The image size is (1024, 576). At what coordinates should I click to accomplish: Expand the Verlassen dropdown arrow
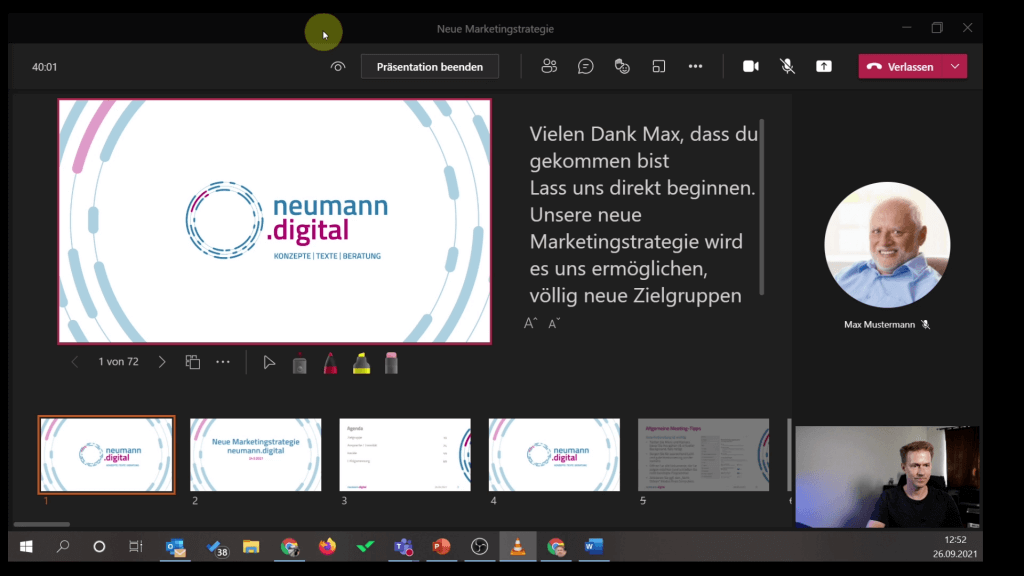click(955, 67)
